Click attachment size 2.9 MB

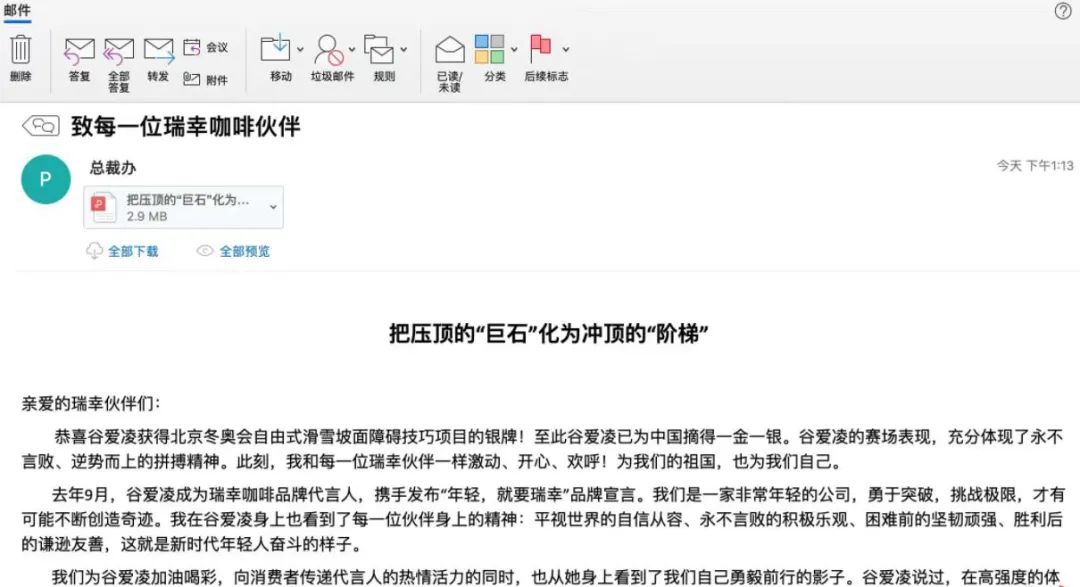pyautogui.click(x=147, y=216)
